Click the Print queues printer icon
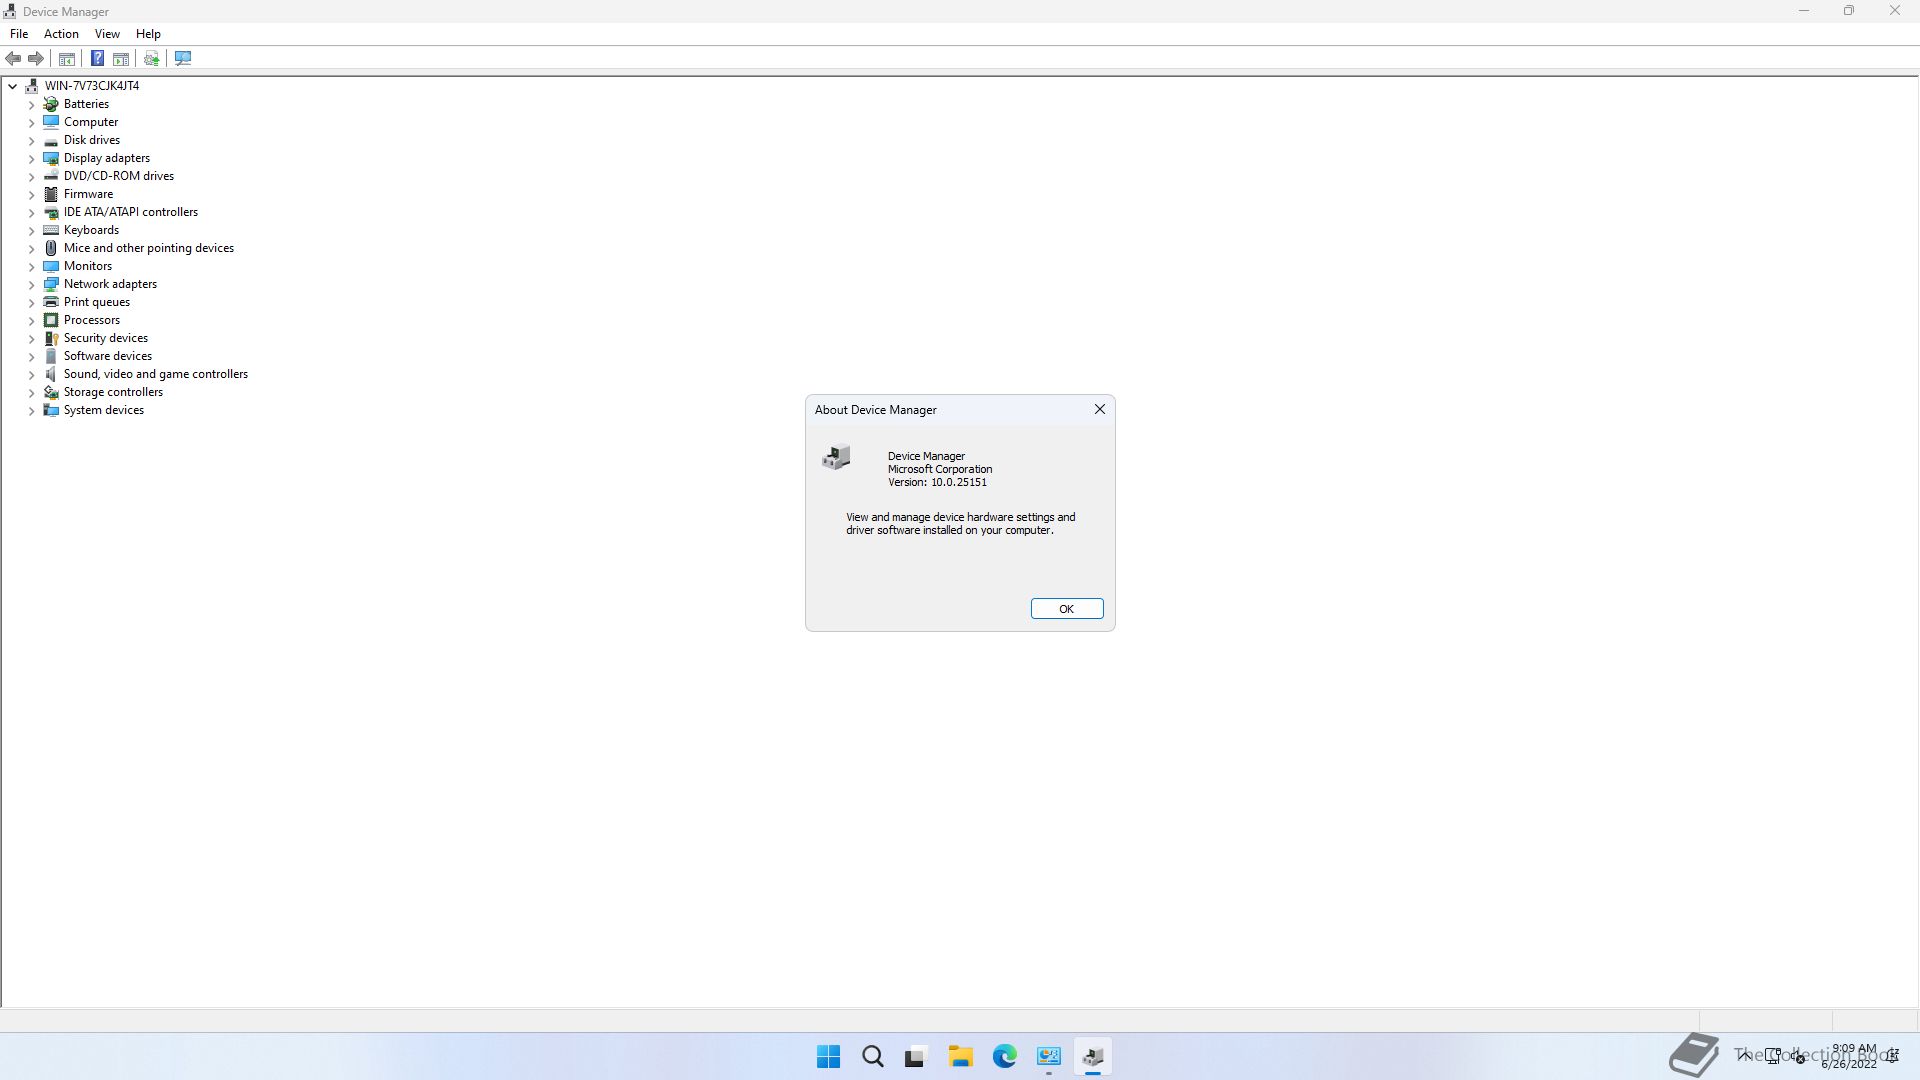1920x1080 pixels. click(x=51, y=302)
